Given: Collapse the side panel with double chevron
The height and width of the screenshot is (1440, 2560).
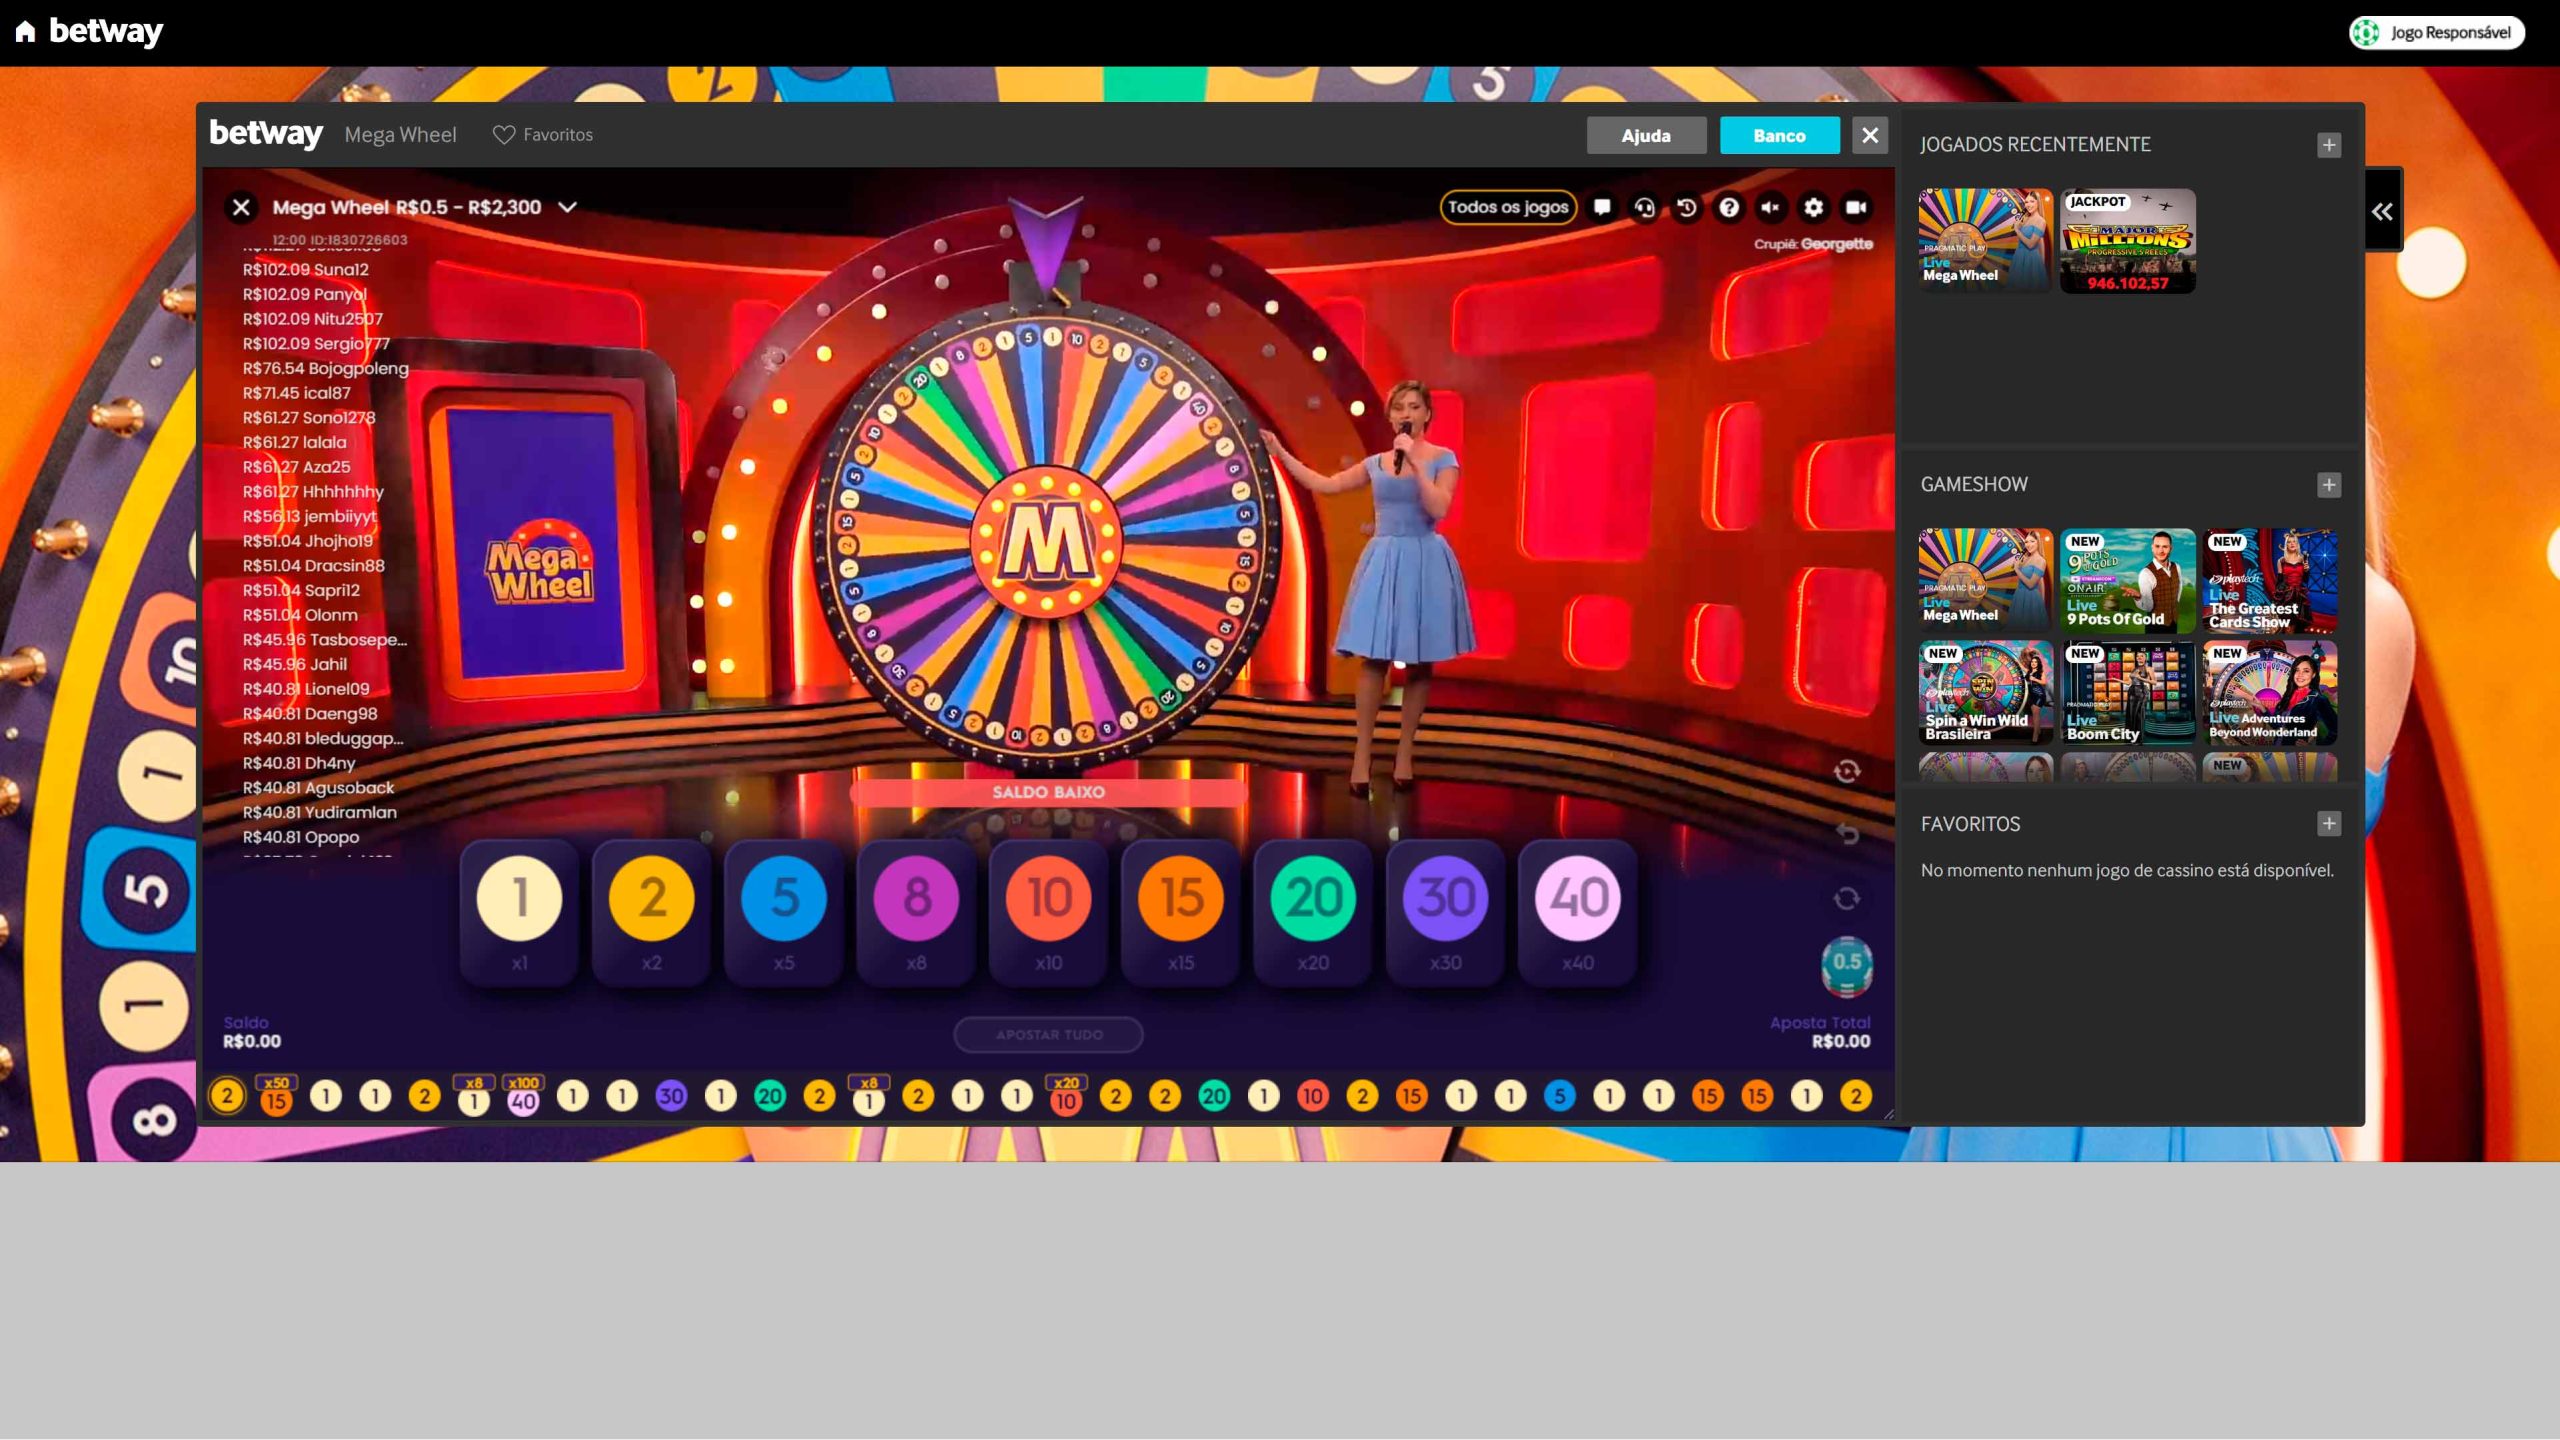Looking at the screenshot, I should click(x=2385, y=209).
